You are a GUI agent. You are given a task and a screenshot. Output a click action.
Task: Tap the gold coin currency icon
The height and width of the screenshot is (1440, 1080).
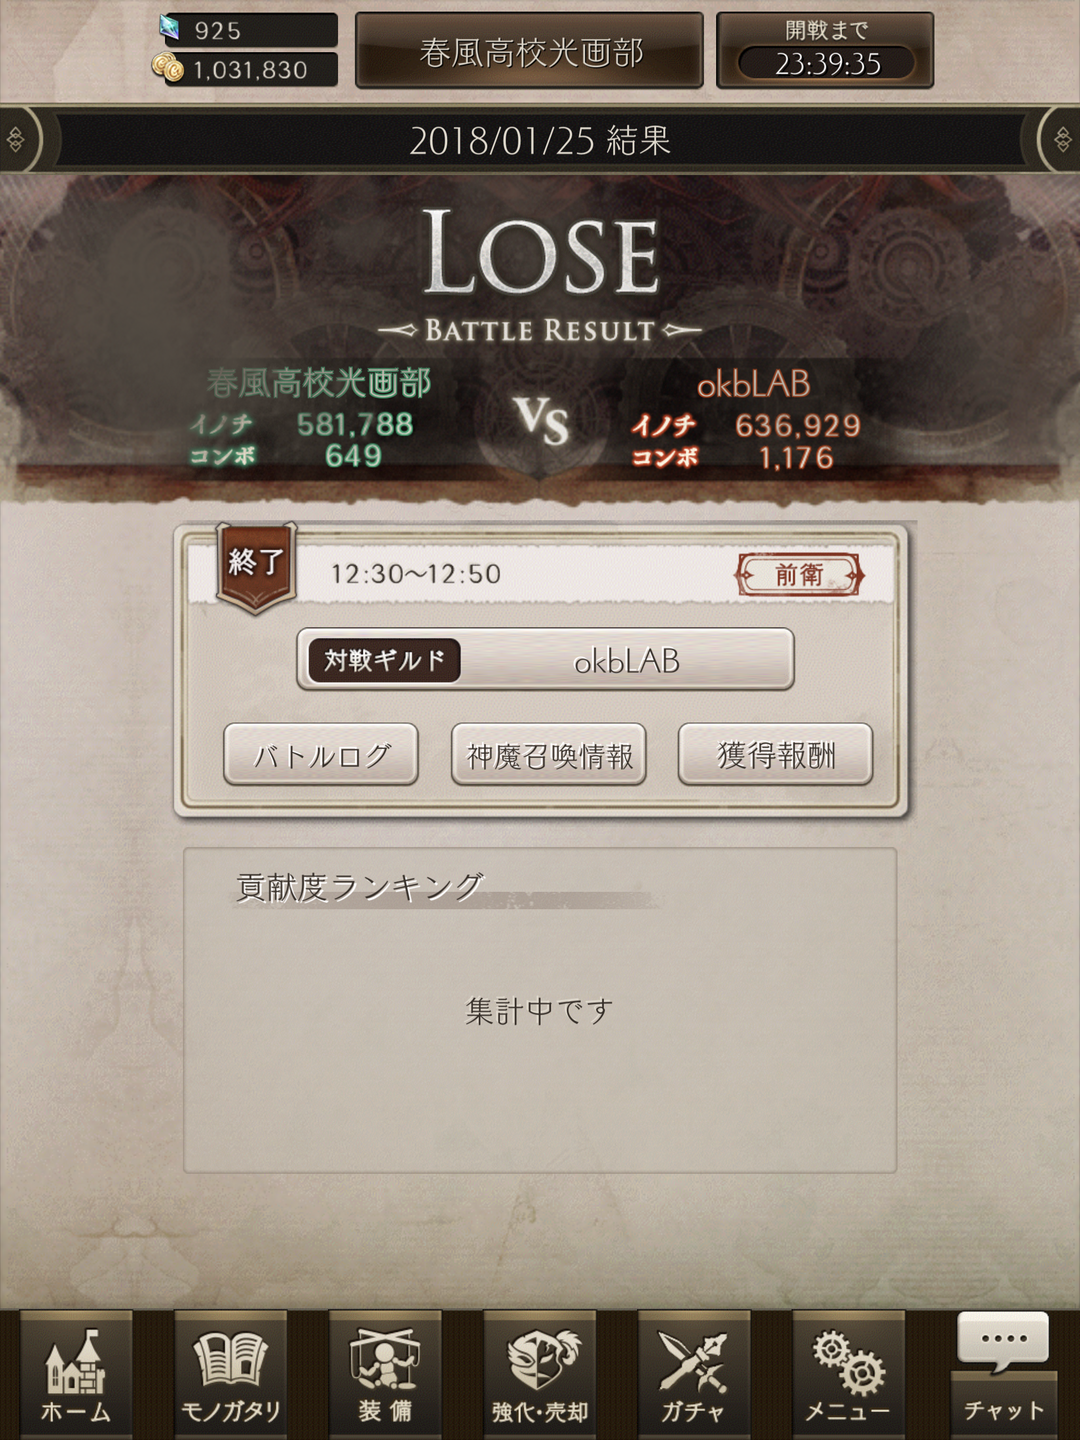point(168,68)
